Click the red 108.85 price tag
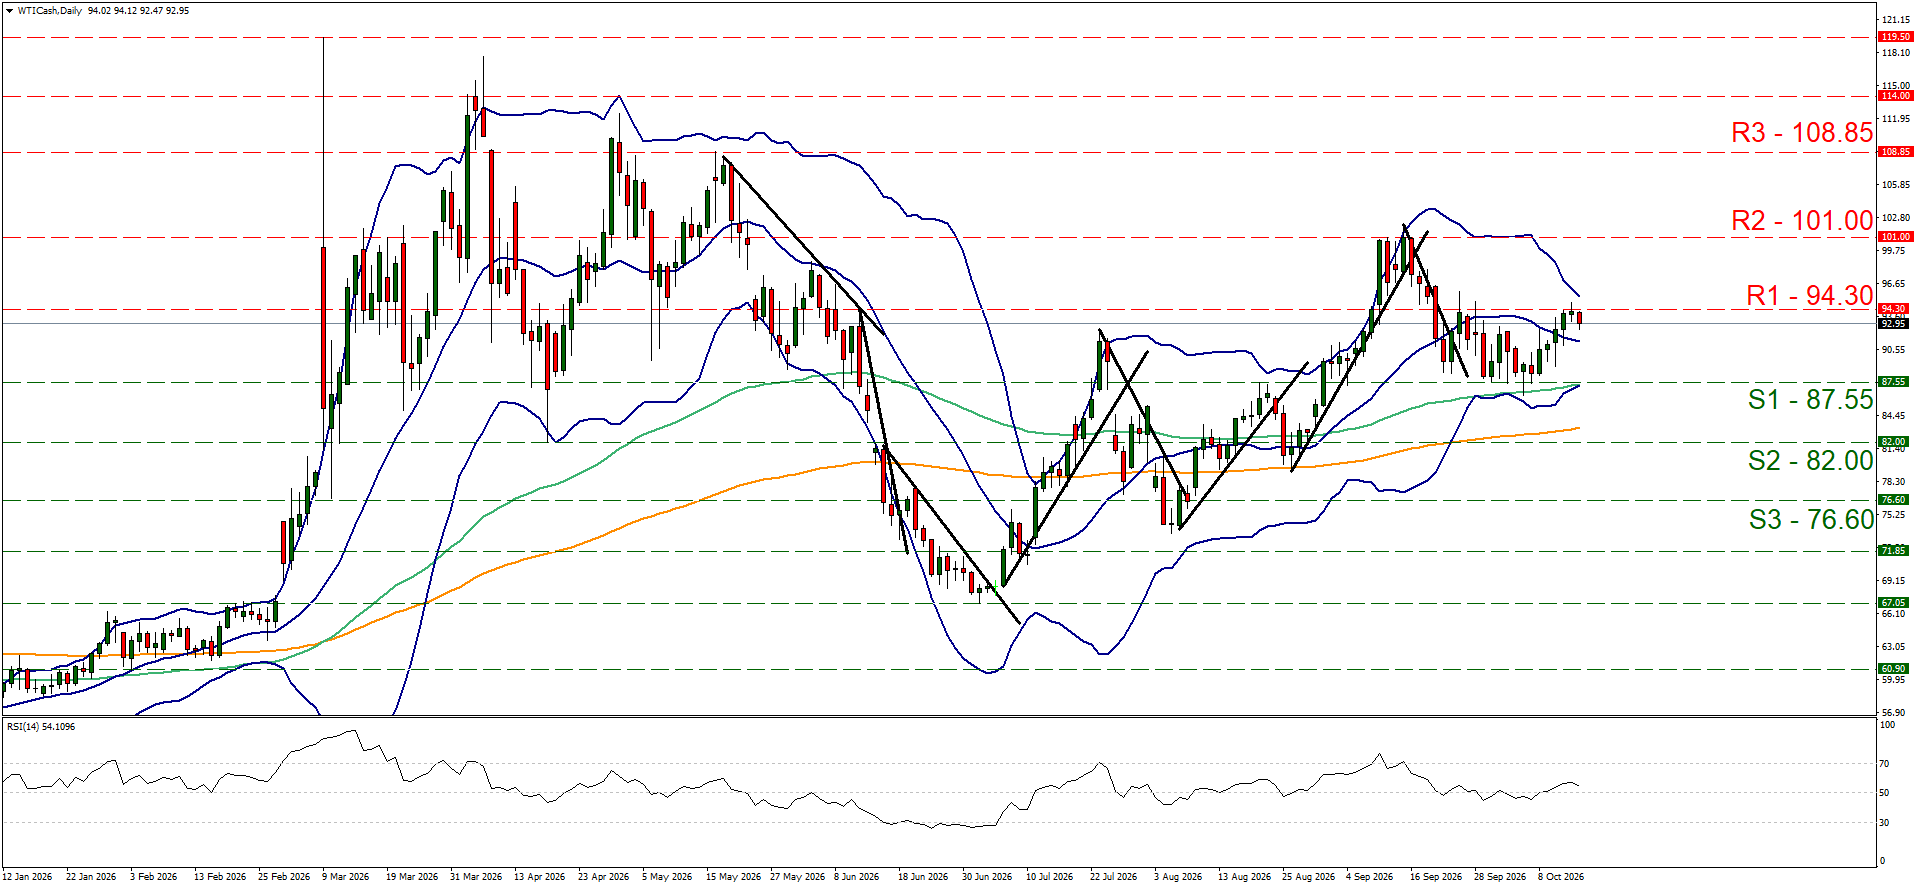Image resolution: width=1916 pixels, height=888 pixels. [x=1895, y=152]
